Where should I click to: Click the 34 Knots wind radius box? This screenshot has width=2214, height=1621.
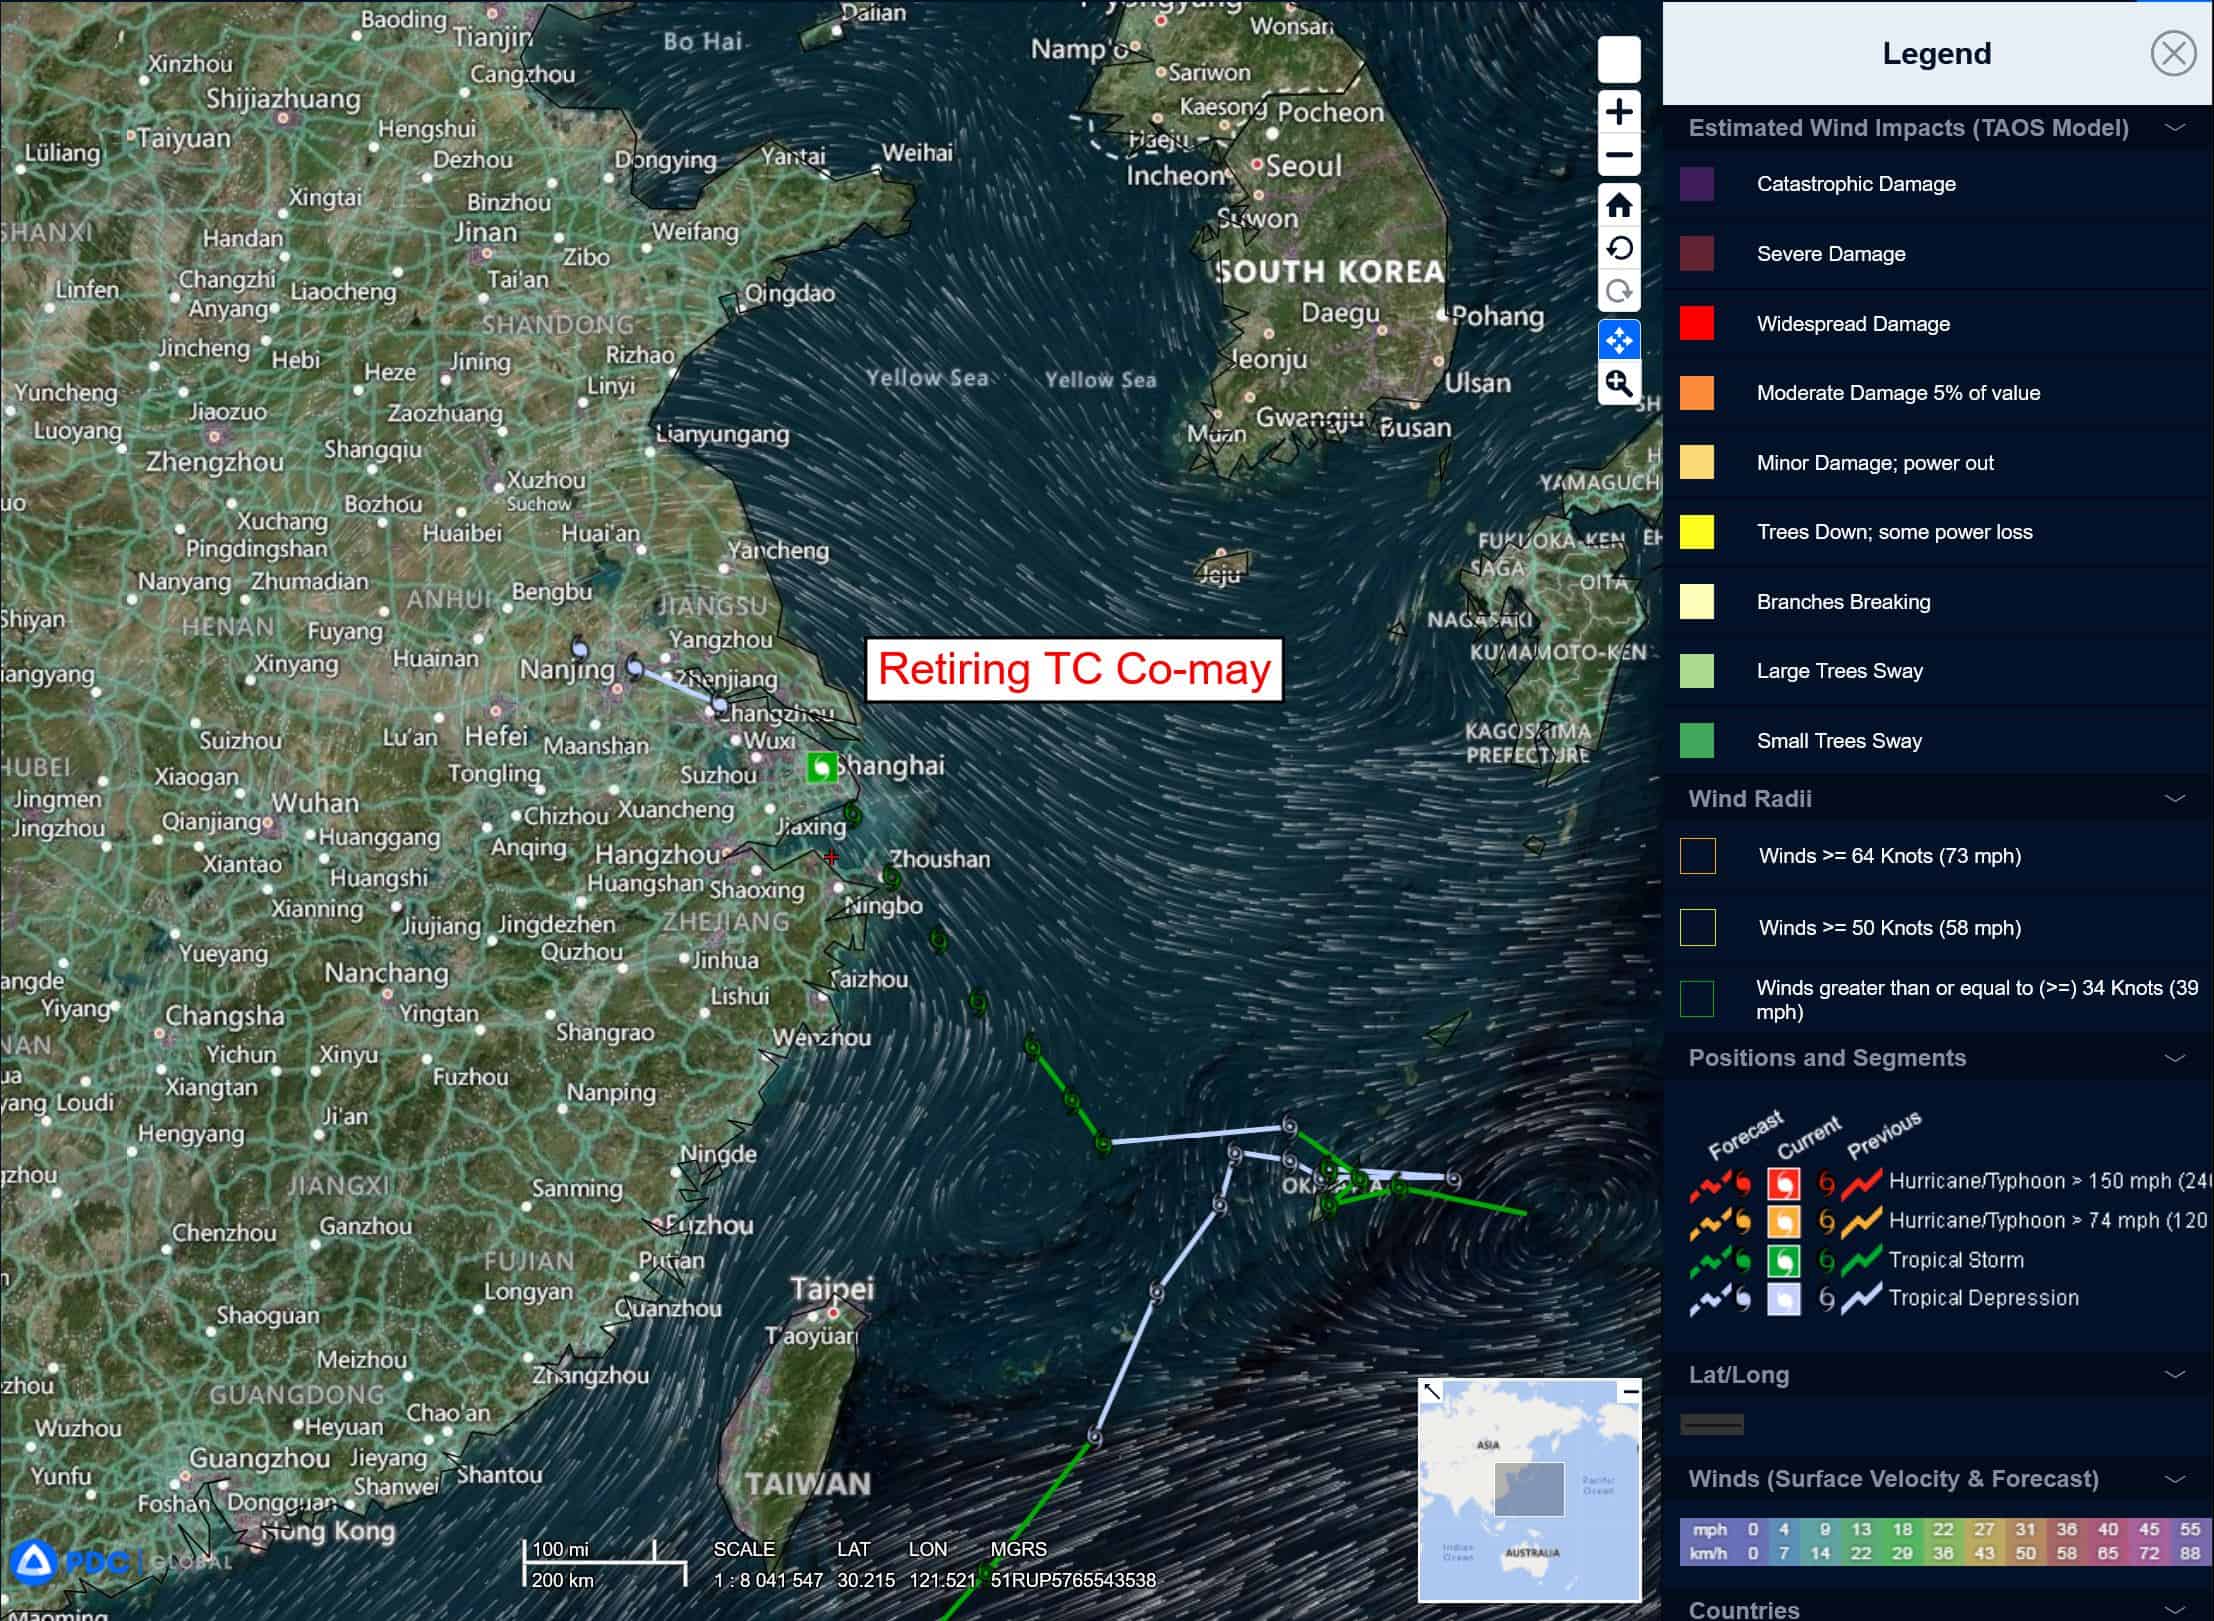[1698, 999]
